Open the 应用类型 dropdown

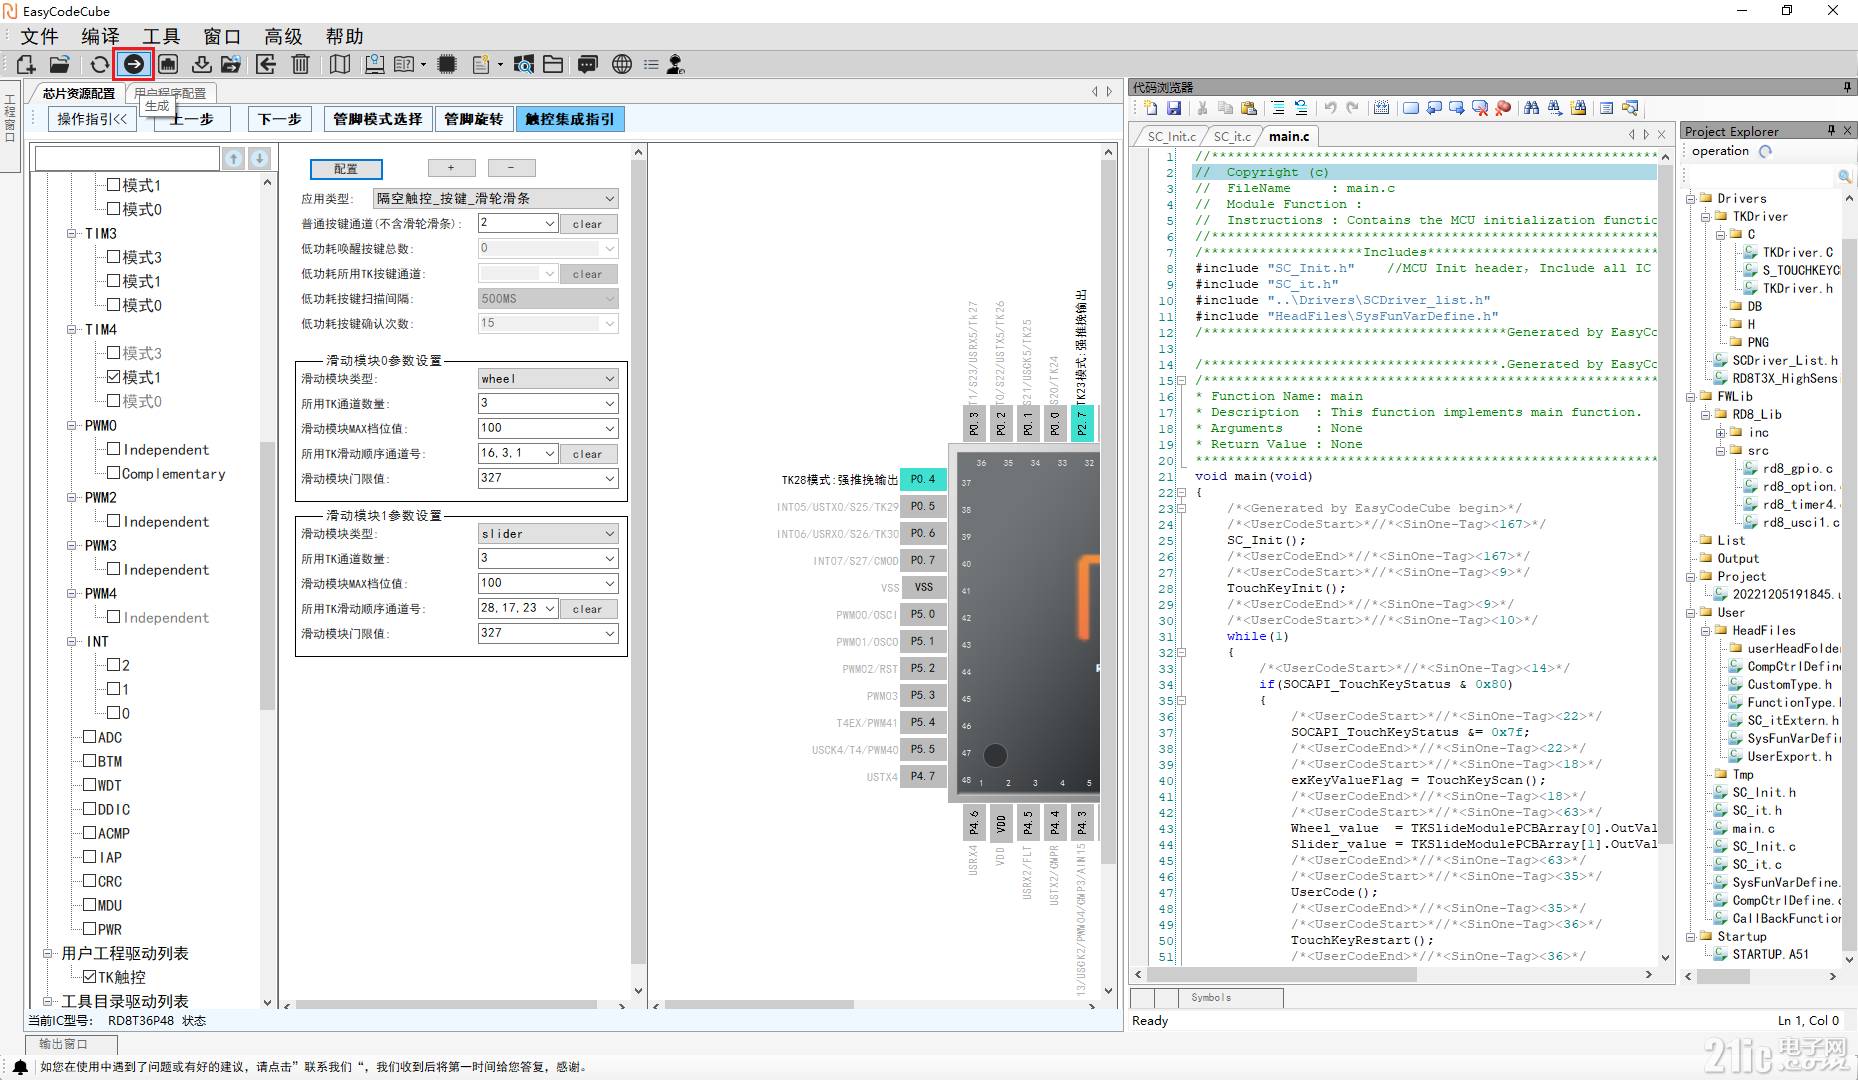tap(495, 199)
